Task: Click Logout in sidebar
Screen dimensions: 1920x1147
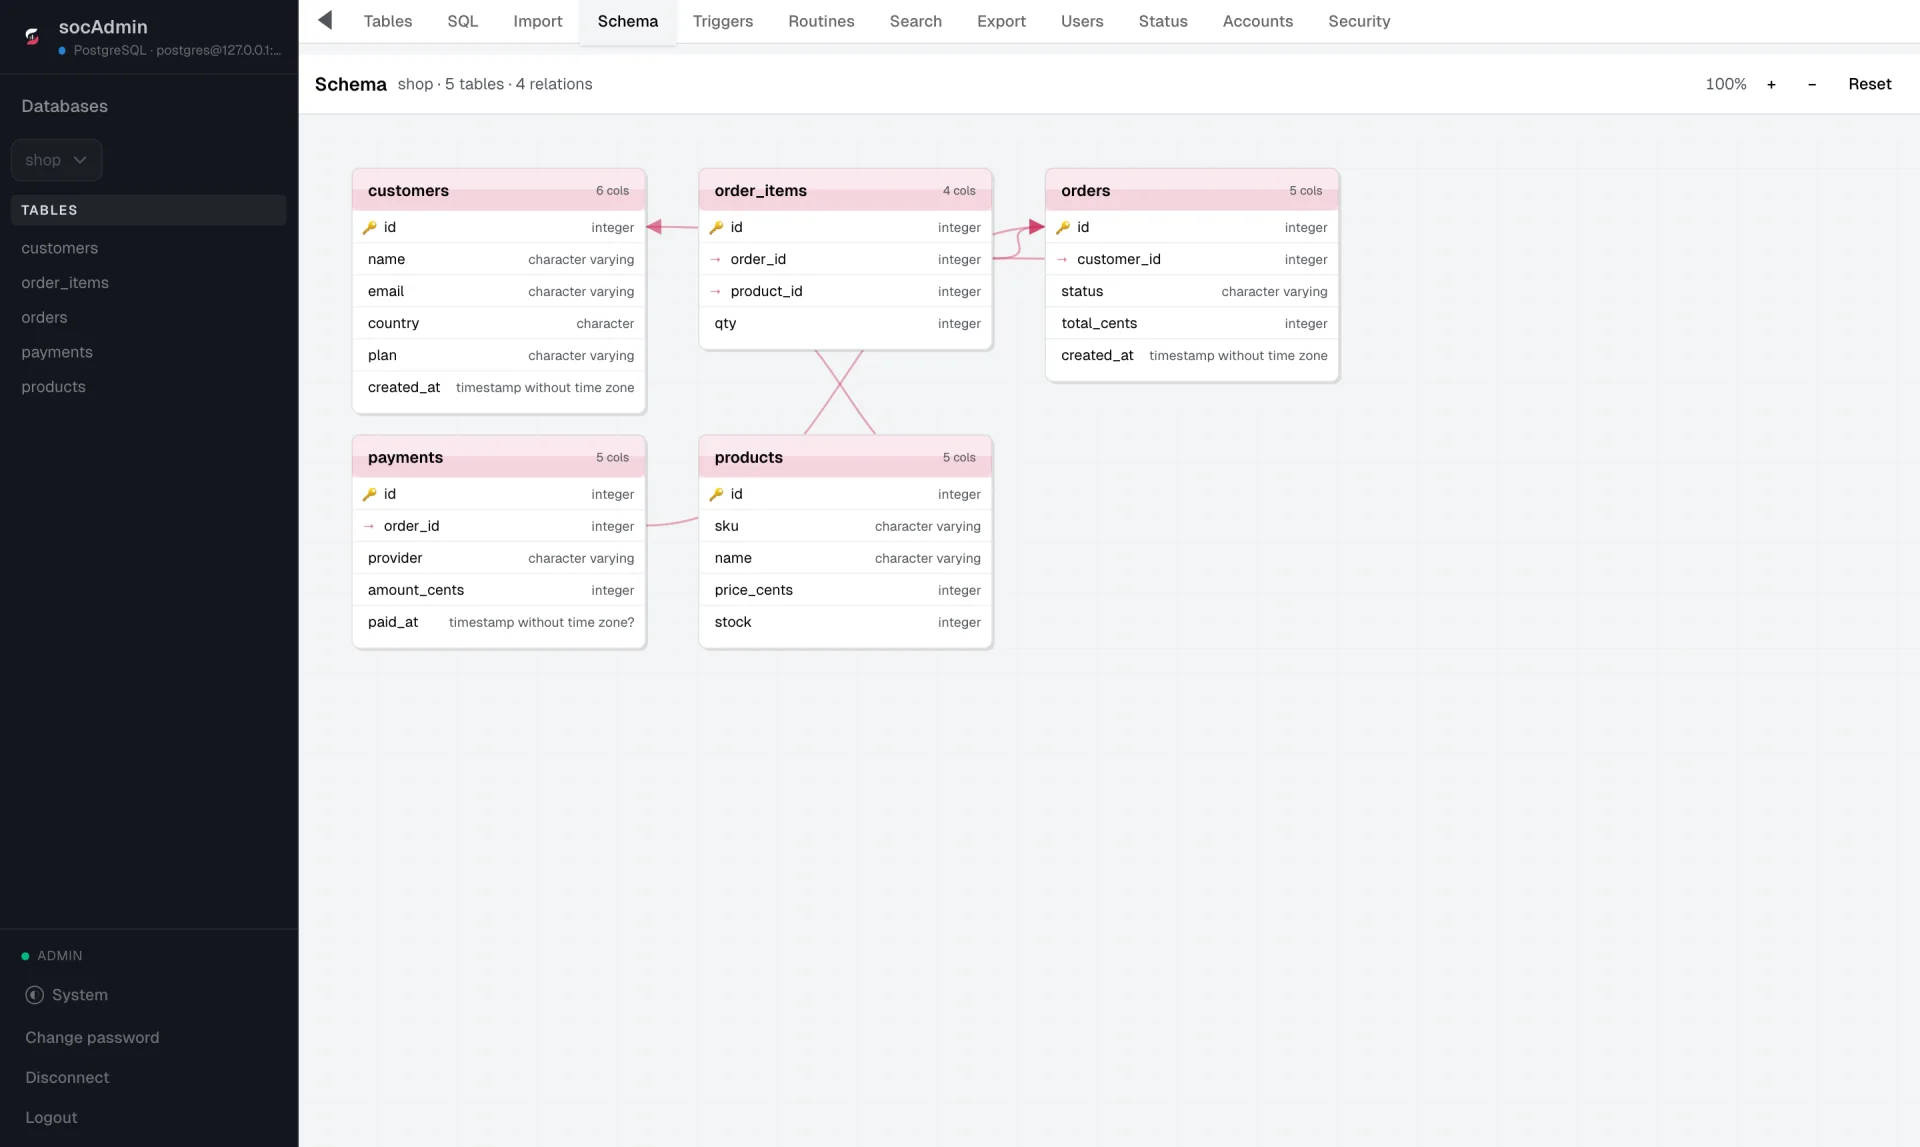Action: click(x=51, y=1118)
